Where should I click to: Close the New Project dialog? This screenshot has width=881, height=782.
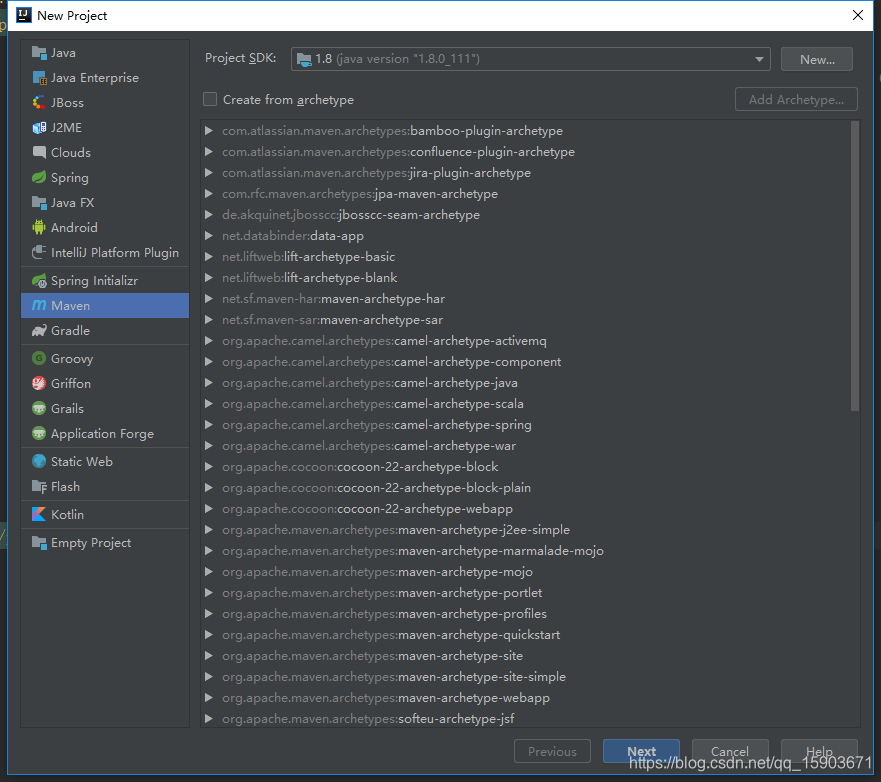[x=857, y=15]
